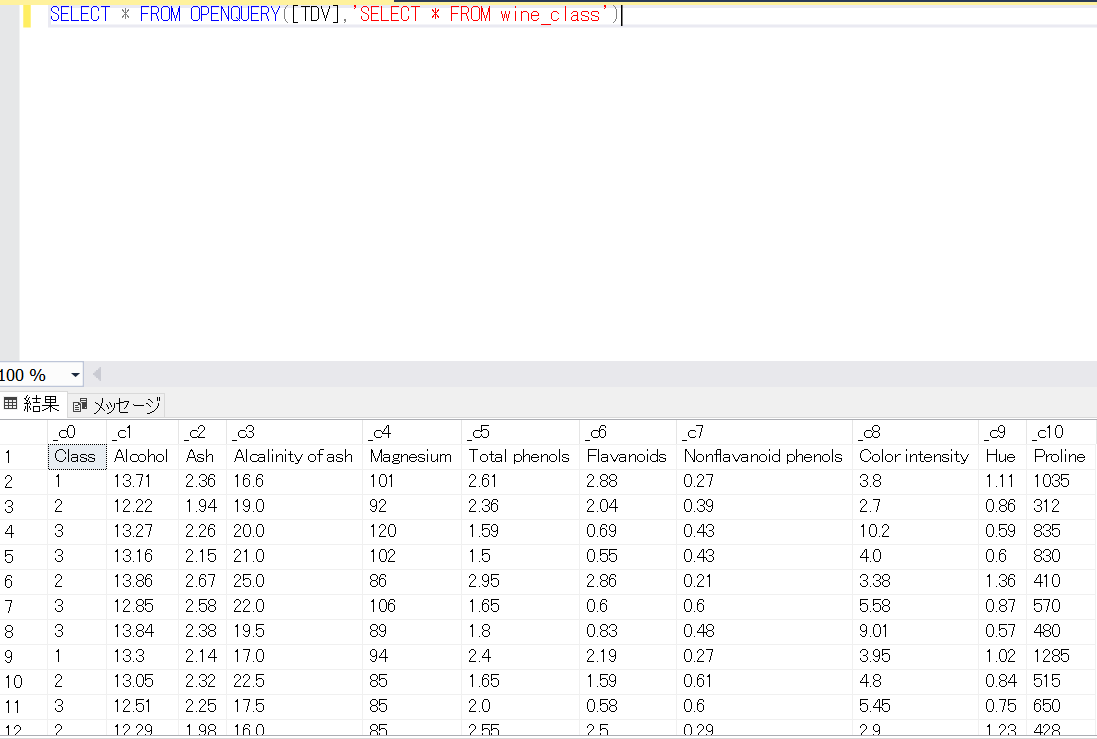The image size is (1097, 739).
Task: Click the 'Hue' cell
Action: pyautogui.click(x=1003, y=456)
